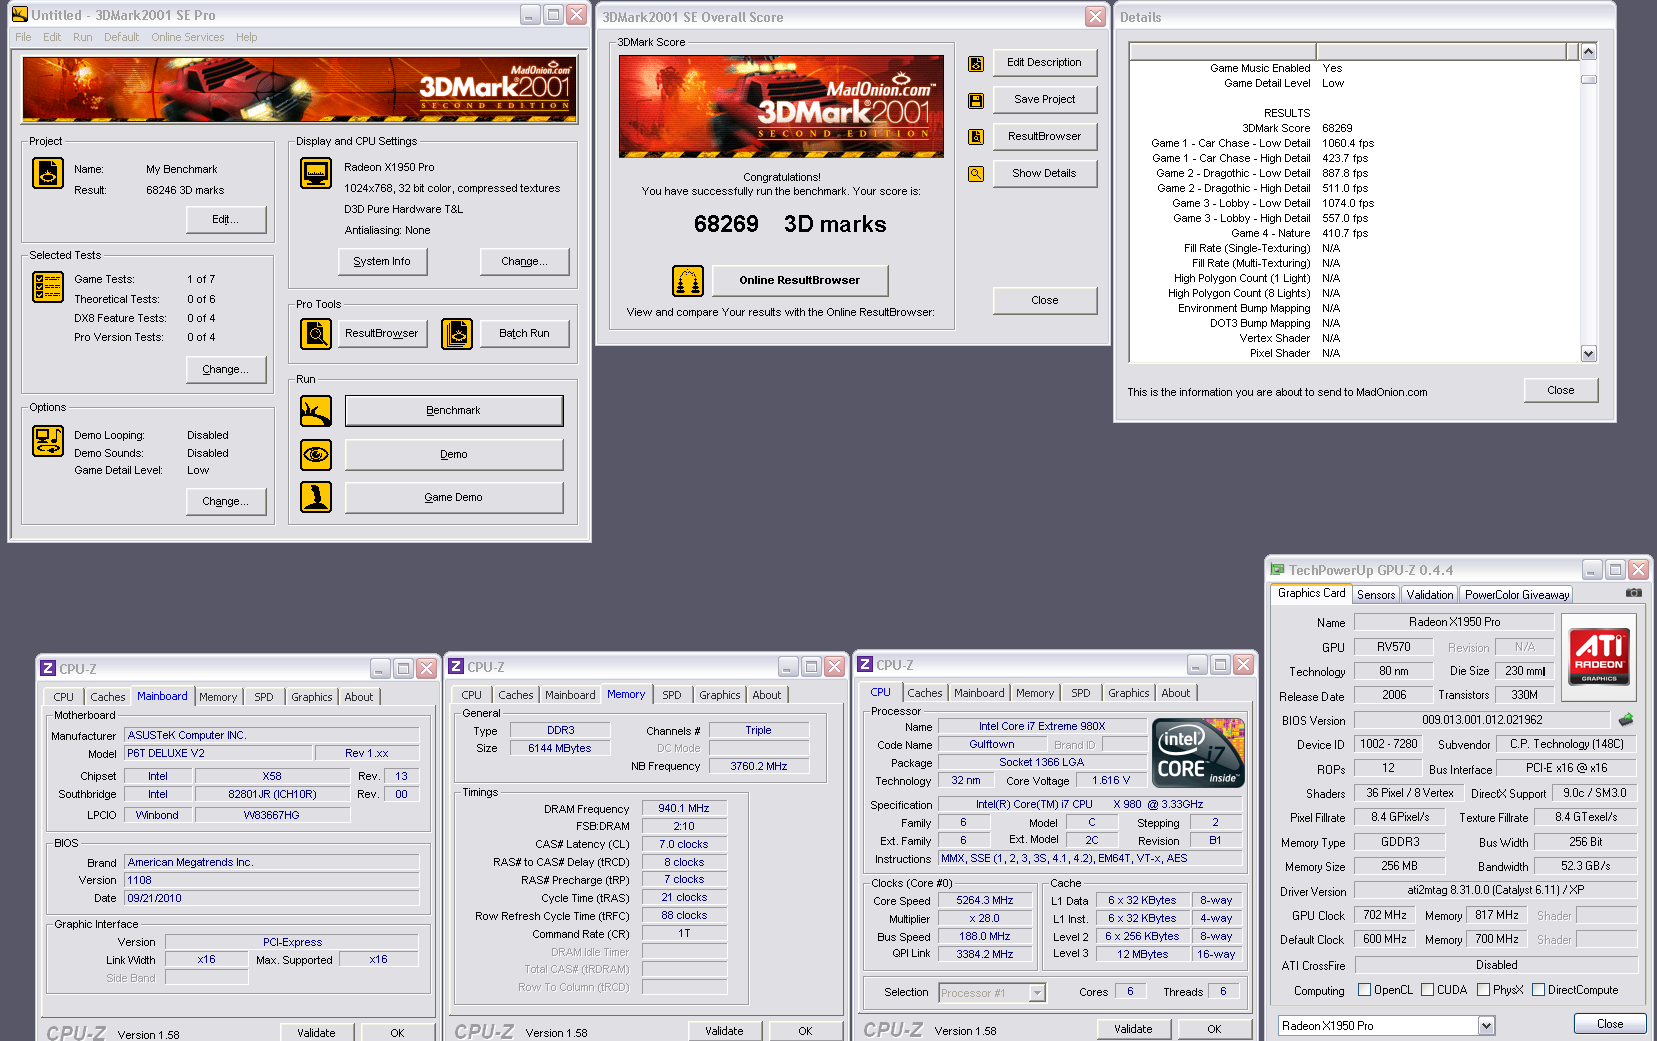The image size is (1657, 1041).
Task: Click the BIOS save chip icon in GPU-Z
Action: pyautogui.click(x=1626, y=719)
